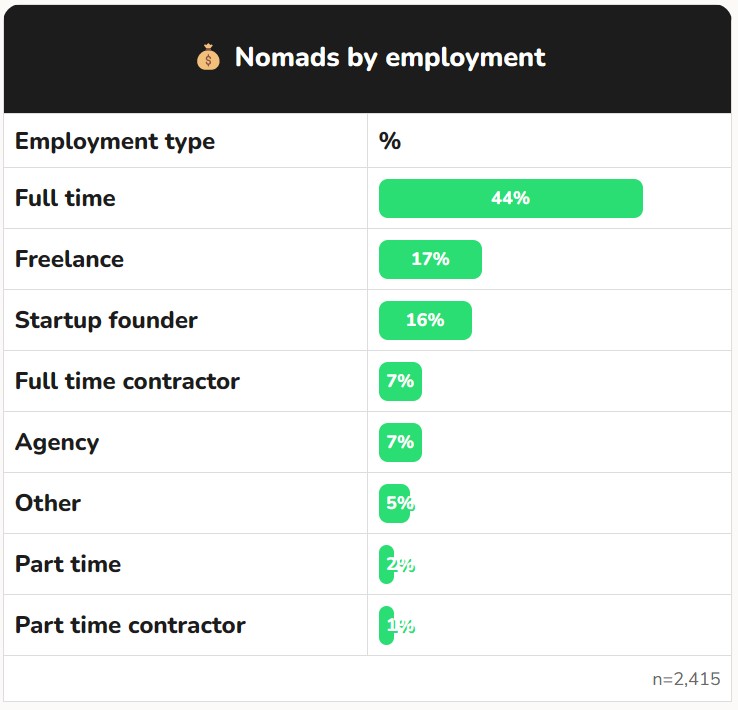738x710 pixels.
Task: Click the 44% green bar
Action: 510,198
